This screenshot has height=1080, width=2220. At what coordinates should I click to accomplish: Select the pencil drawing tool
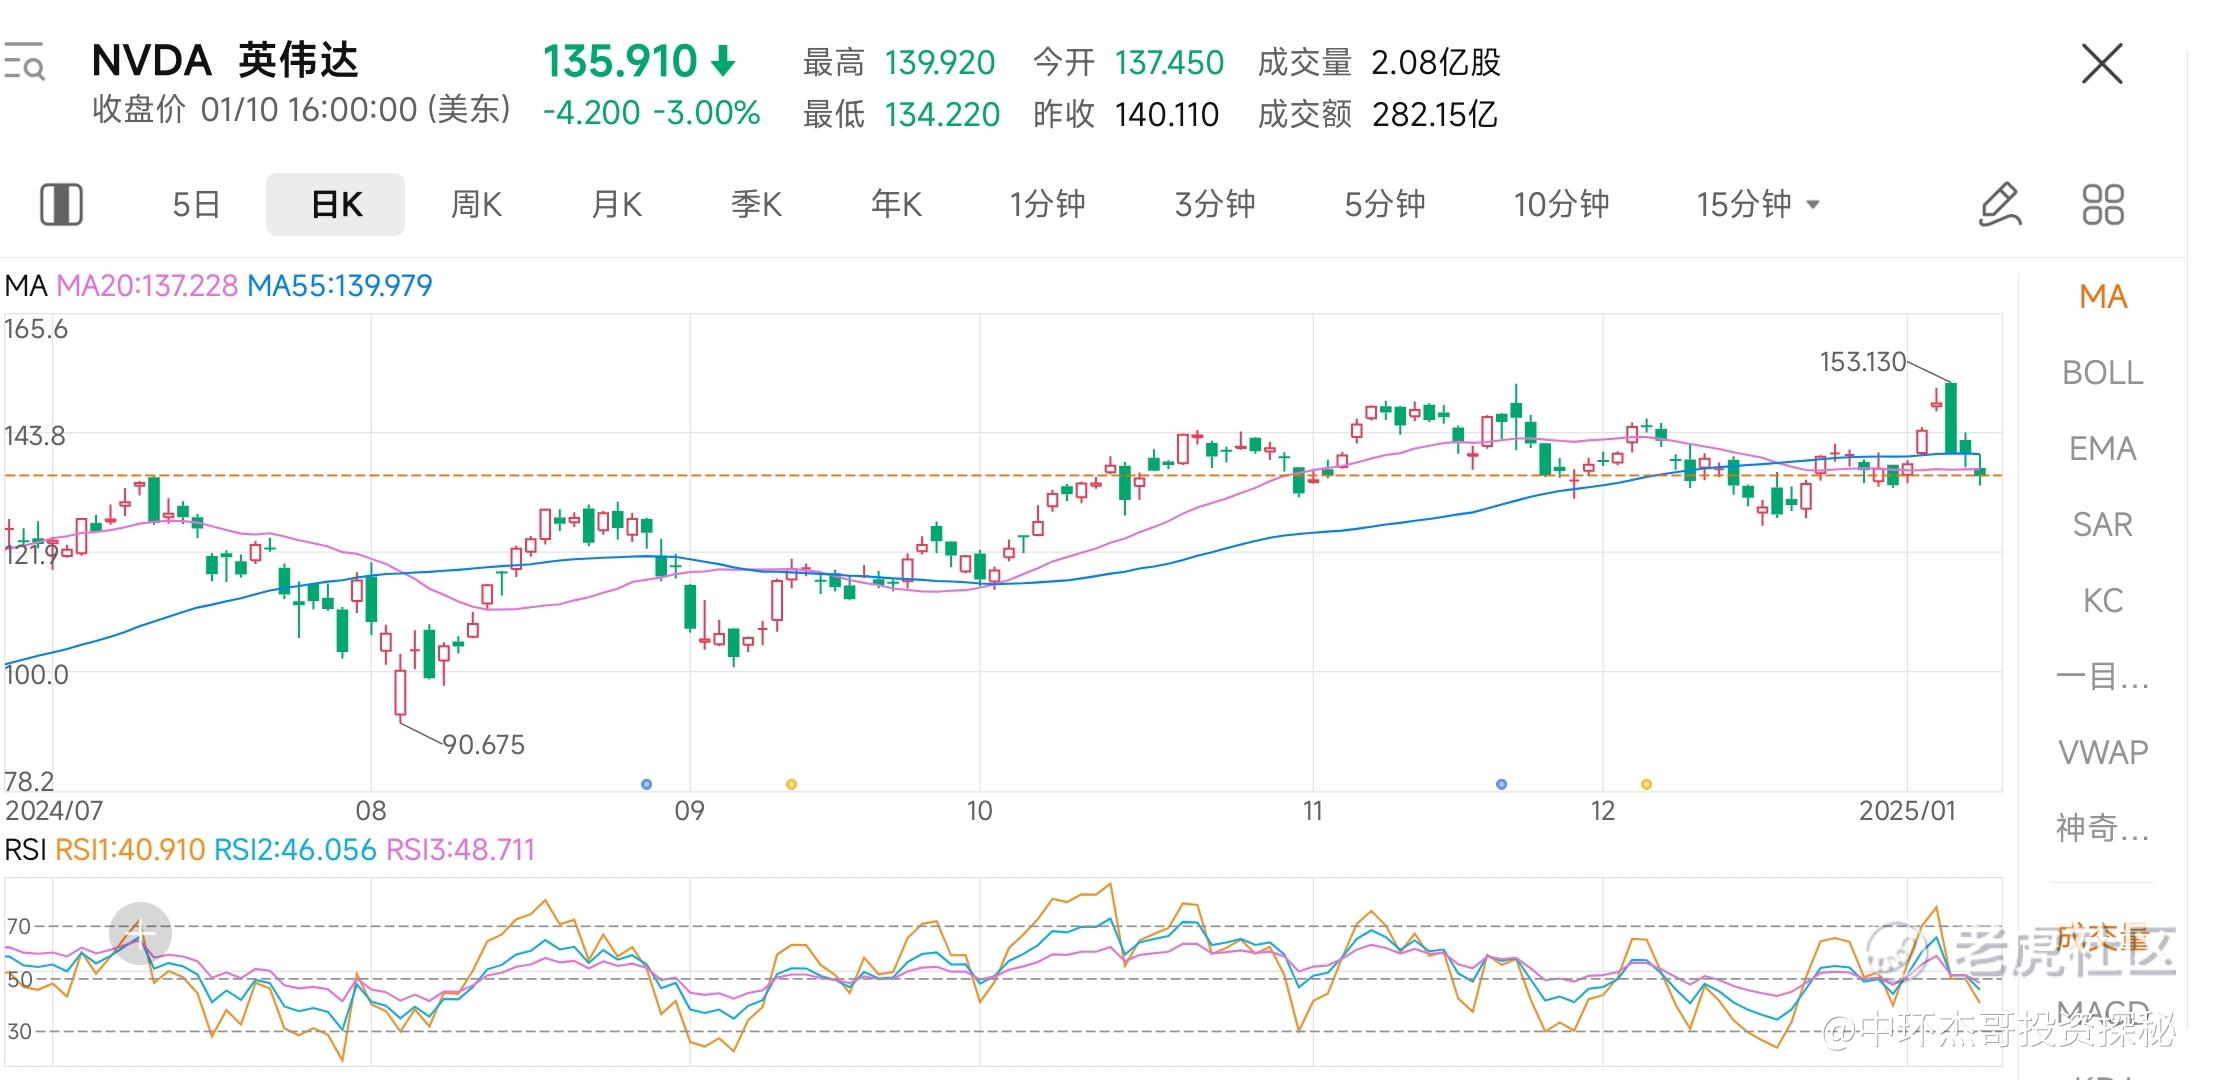coord(2000,205)
